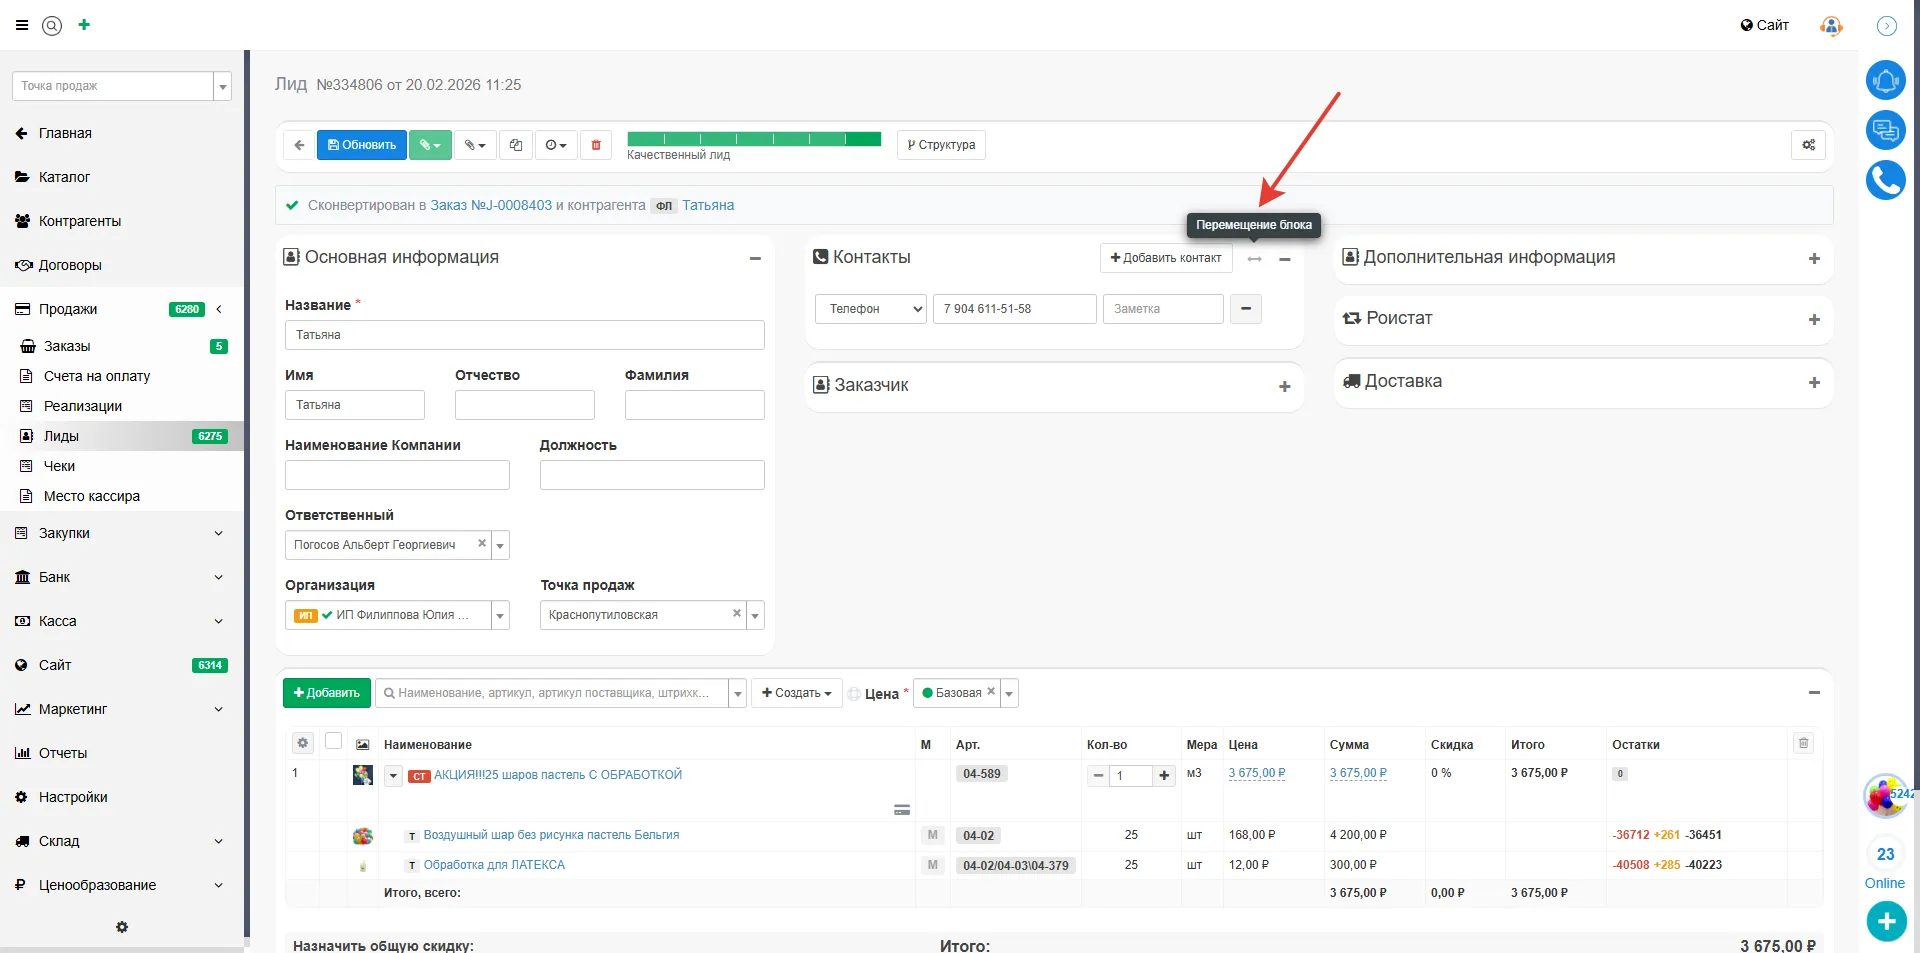The width and height of the screenshot is (1920, 953).
Task: Toggle the select-all checkbox in products table
Action: 334,741
